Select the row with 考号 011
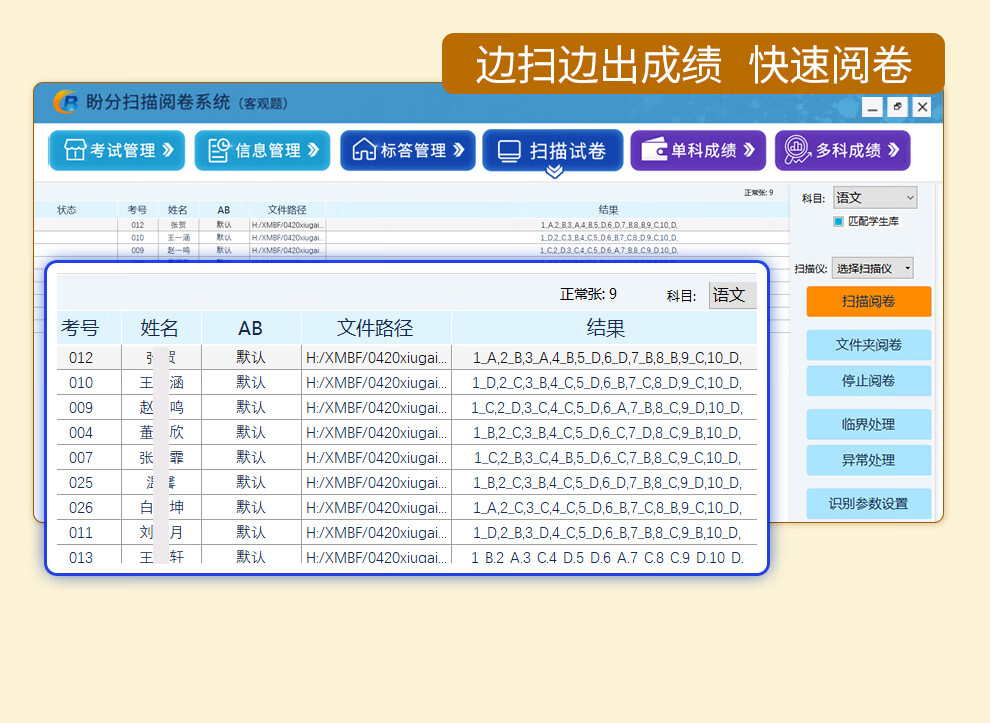The width and height of the screenshot is (990, 723). coord(407,532)
